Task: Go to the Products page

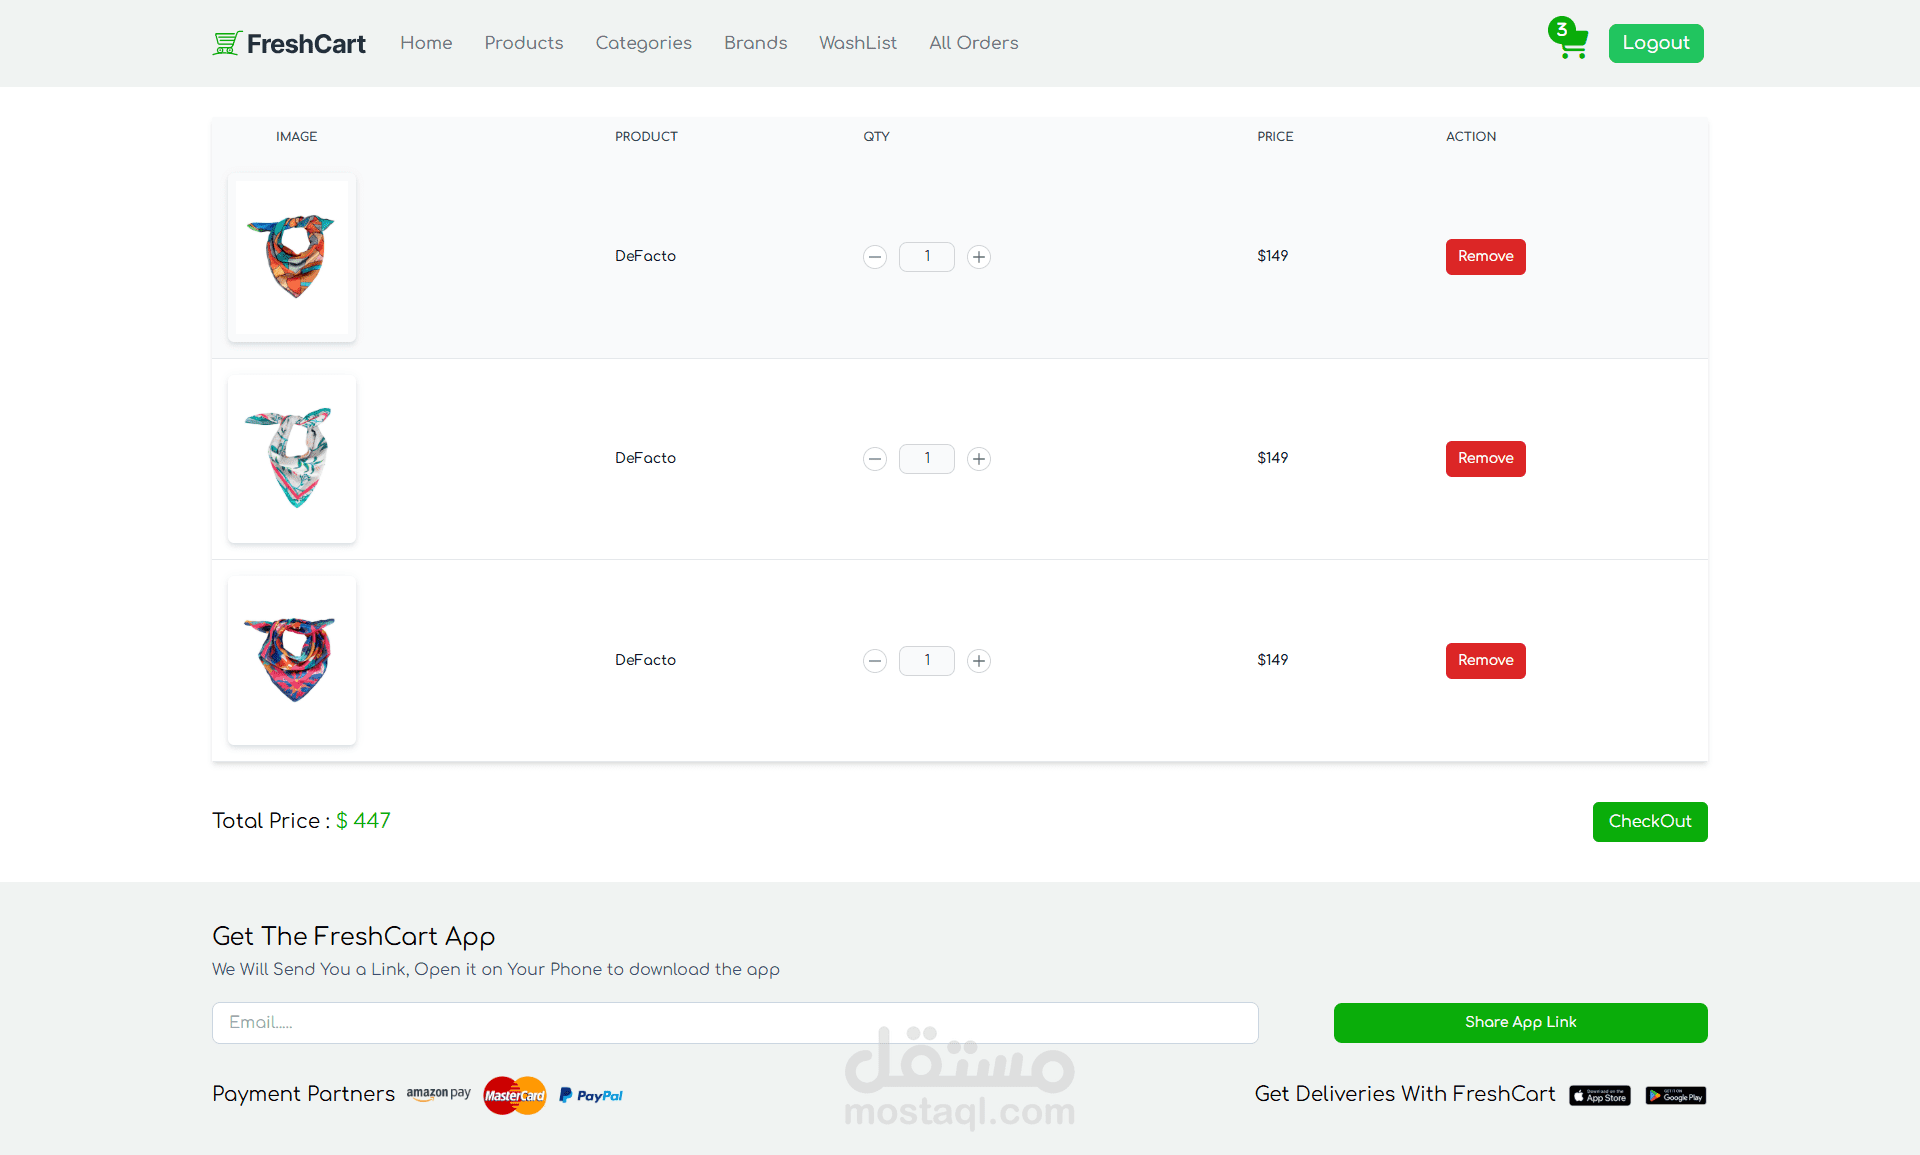Action: click(x=524, y=43)
